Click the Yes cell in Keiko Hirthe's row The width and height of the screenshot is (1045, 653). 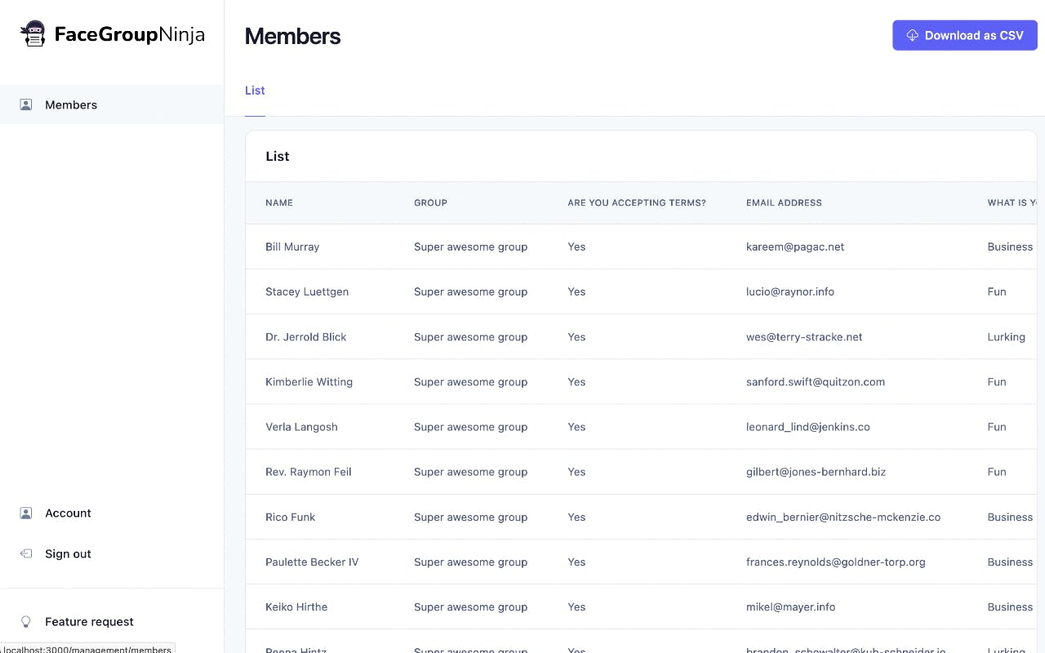[576, 607]
